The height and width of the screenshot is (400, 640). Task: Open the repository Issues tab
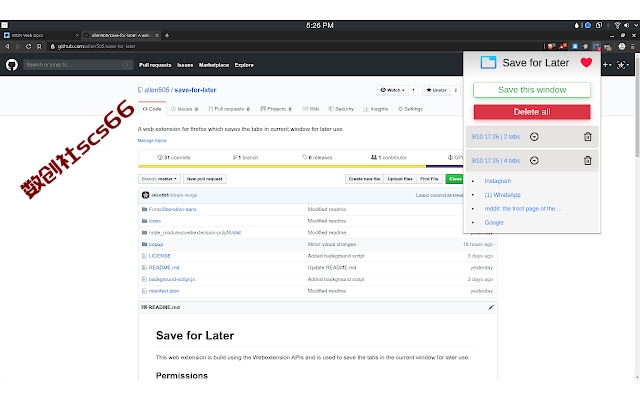184,109
